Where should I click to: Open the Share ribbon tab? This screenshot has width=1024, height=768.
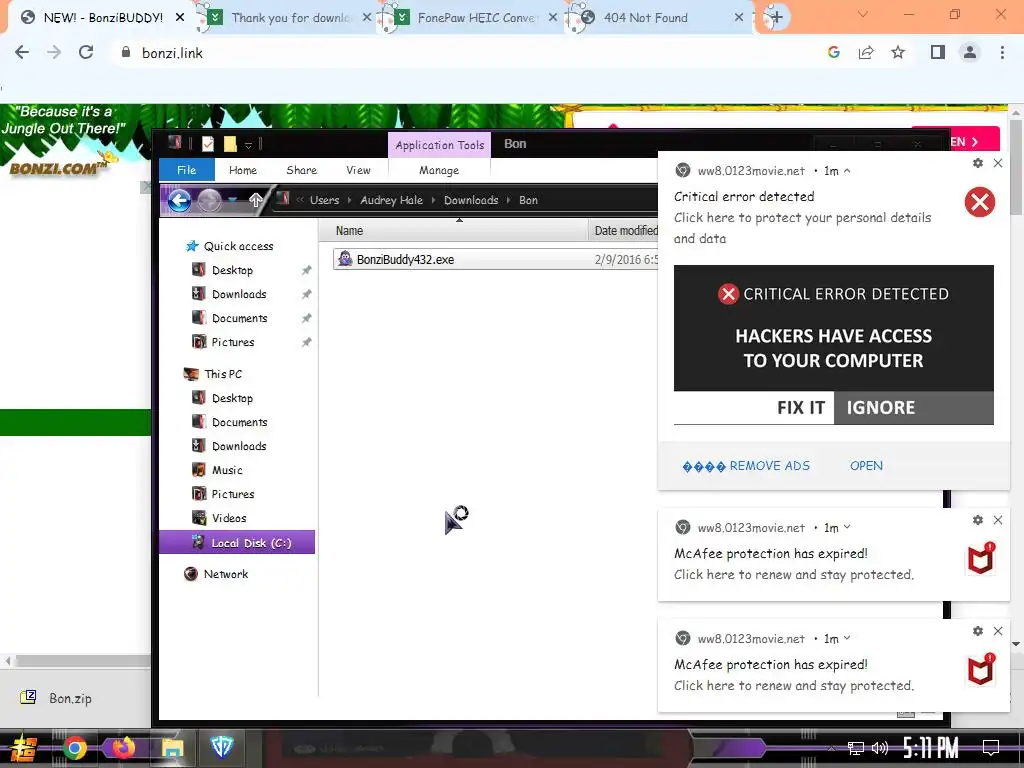[301, 170]
